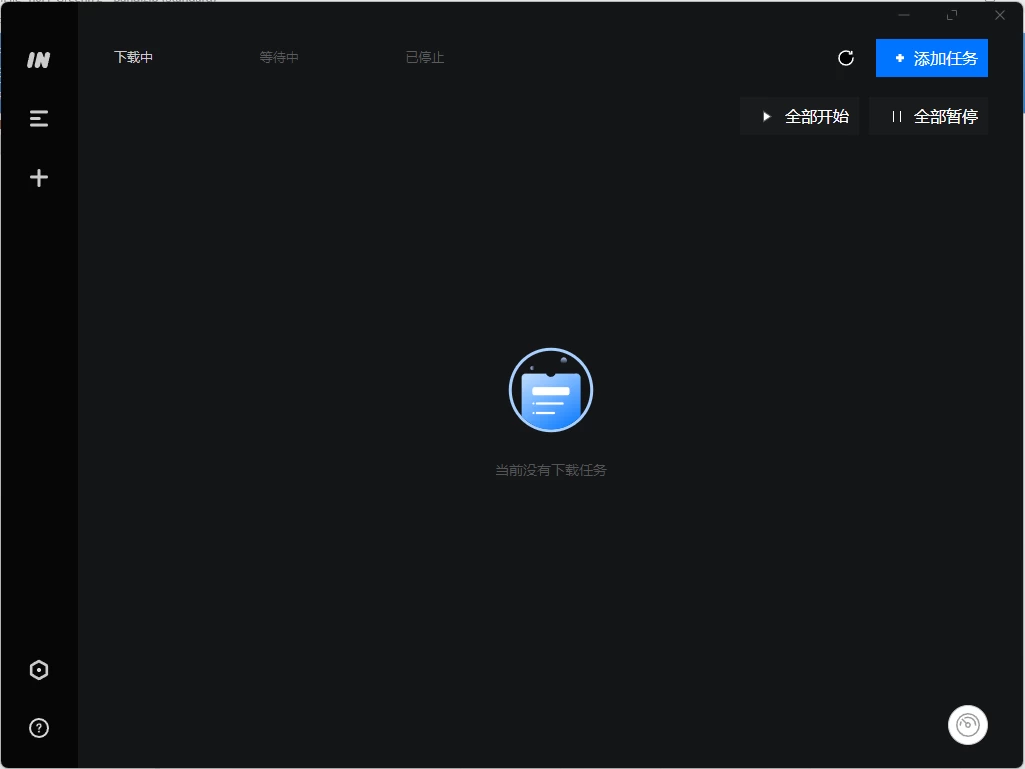Click the empty download list illustration

pyautogui.click(x=550, y=390)
